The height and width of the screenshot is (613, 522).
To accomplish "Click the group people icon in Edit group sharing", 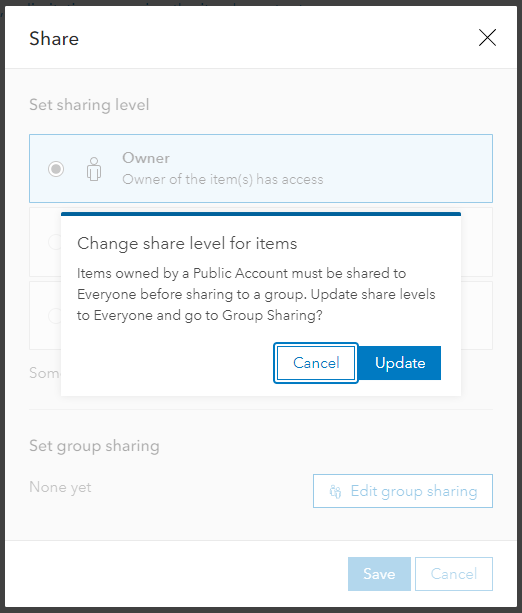I will click(335, 491).
